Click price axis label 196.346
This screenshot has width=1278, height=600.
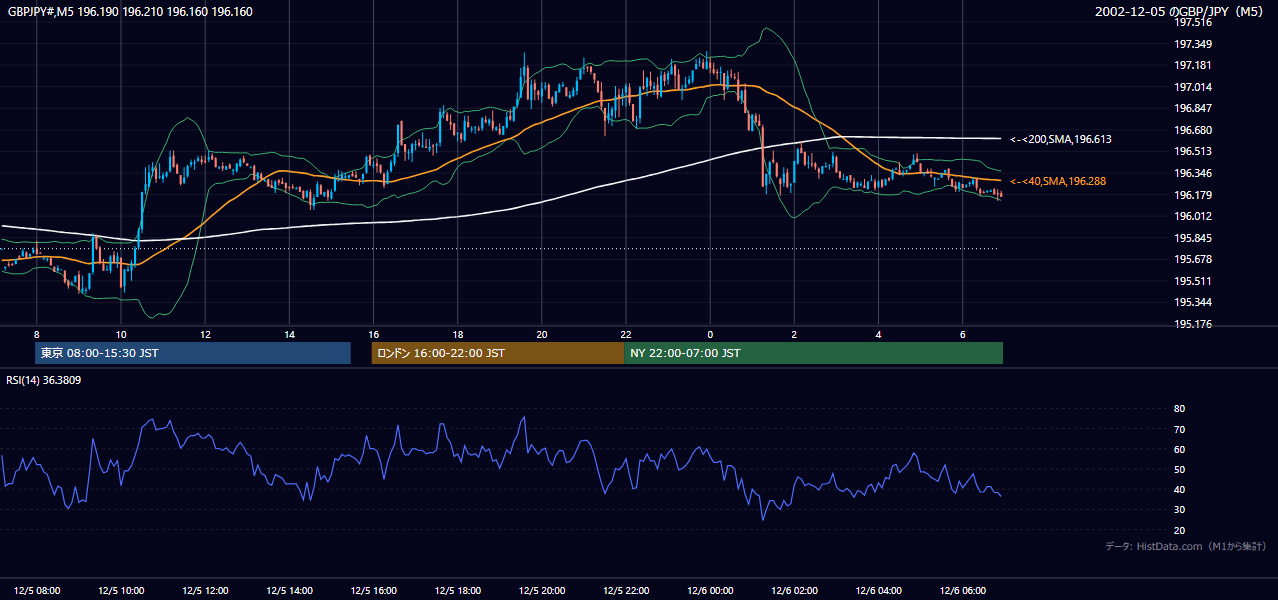(1191, 173)
